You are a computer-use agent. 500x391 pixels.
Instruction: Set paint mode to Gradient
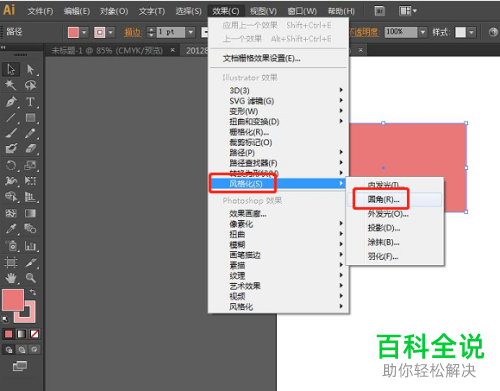(x=21, y=334)
